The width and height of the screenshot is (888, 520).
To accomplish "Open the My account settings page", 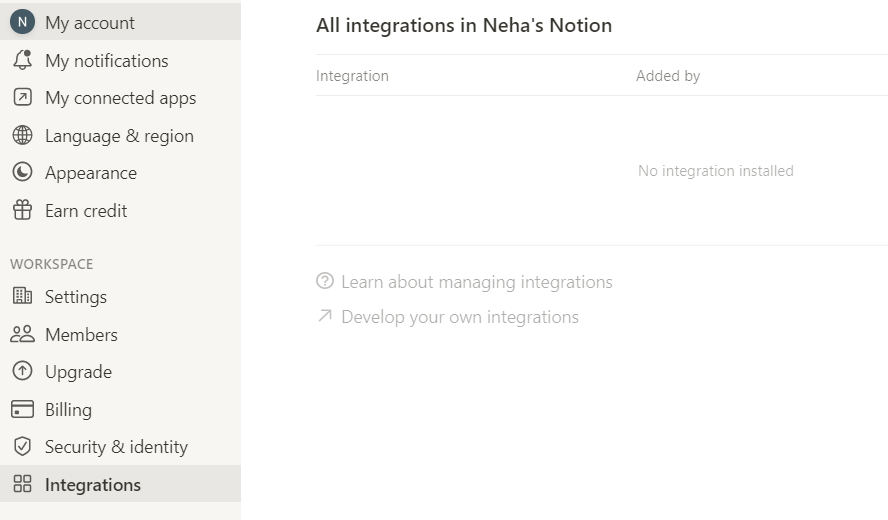I will click(x=90, y=22).
